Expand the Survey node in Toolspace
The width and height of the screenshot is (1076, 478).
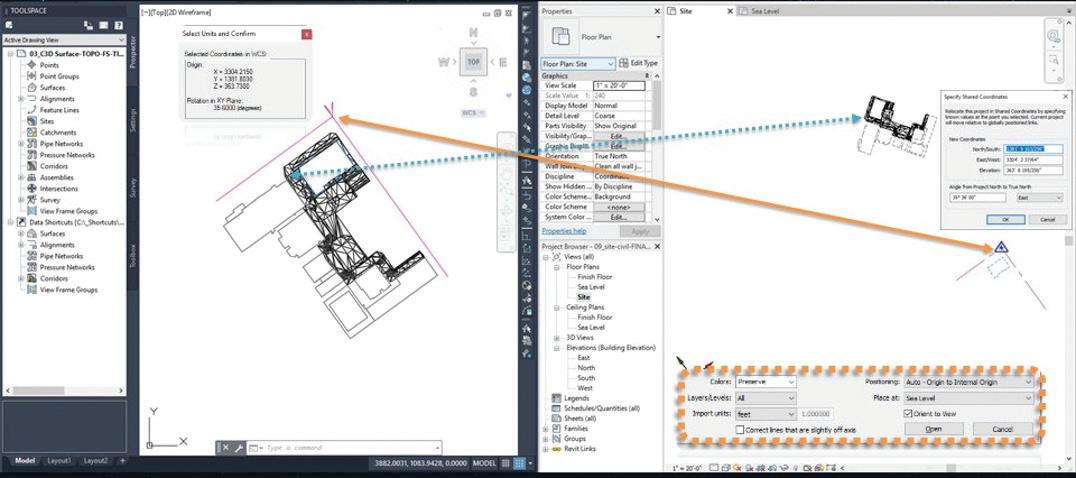coord(21,200)
